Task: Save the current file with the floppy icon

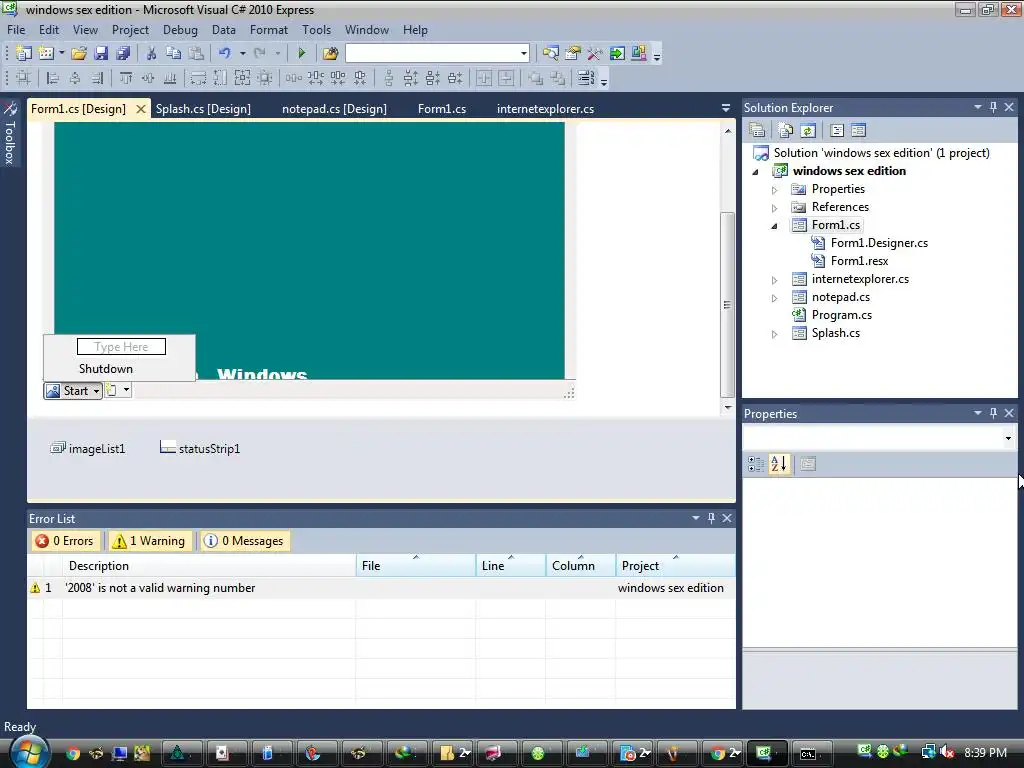Action: [x=101, y=54]
